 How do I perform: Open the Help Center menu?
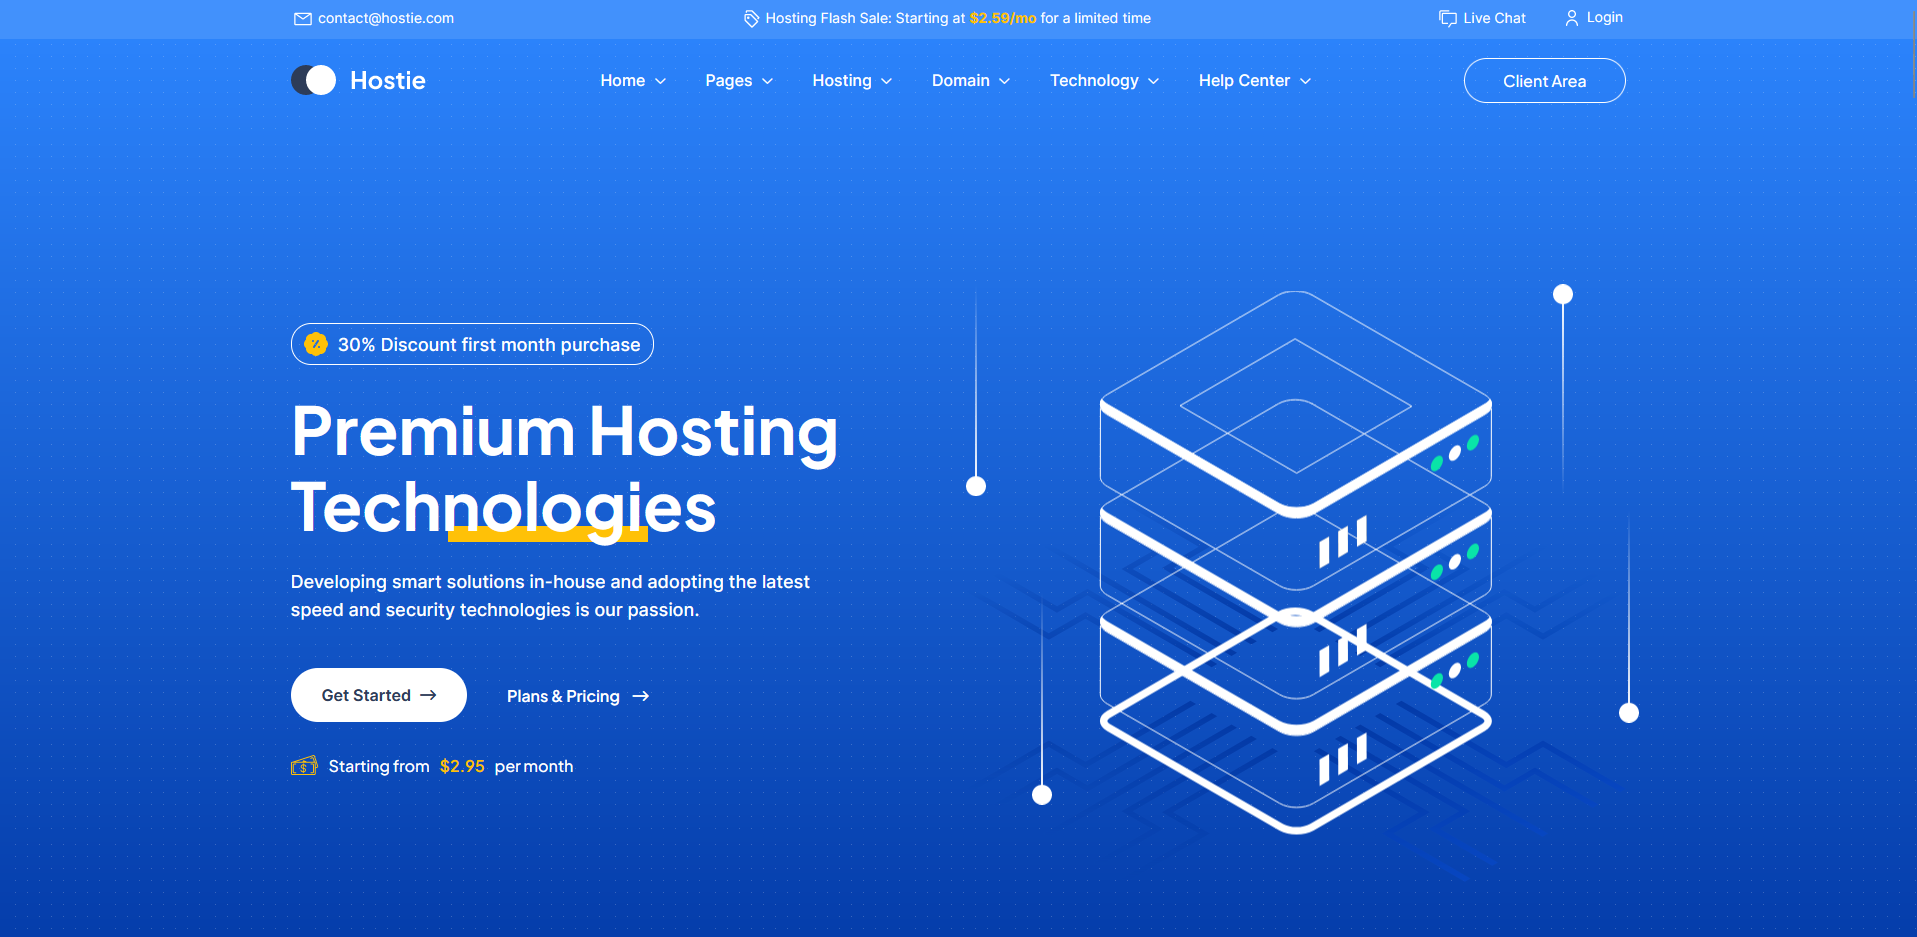point(1253,81)
